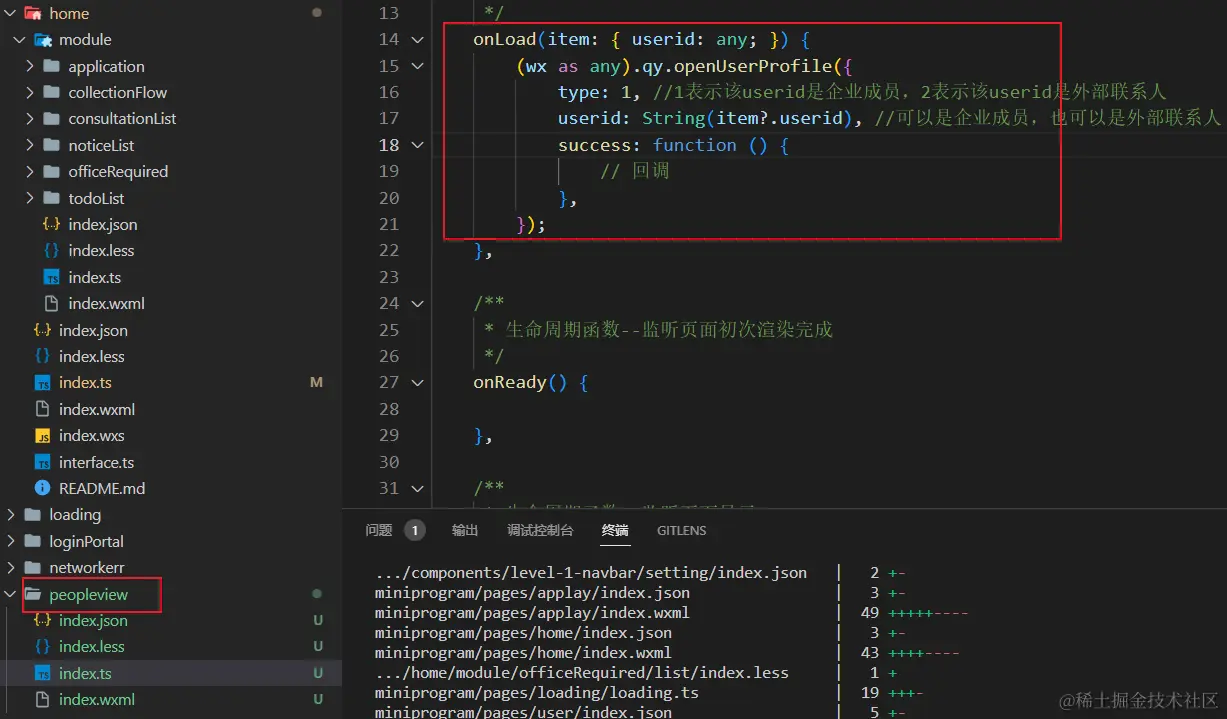Click LESS icon of index.less inside module
Screen dimensions: 1227x719
pos(51,251)
